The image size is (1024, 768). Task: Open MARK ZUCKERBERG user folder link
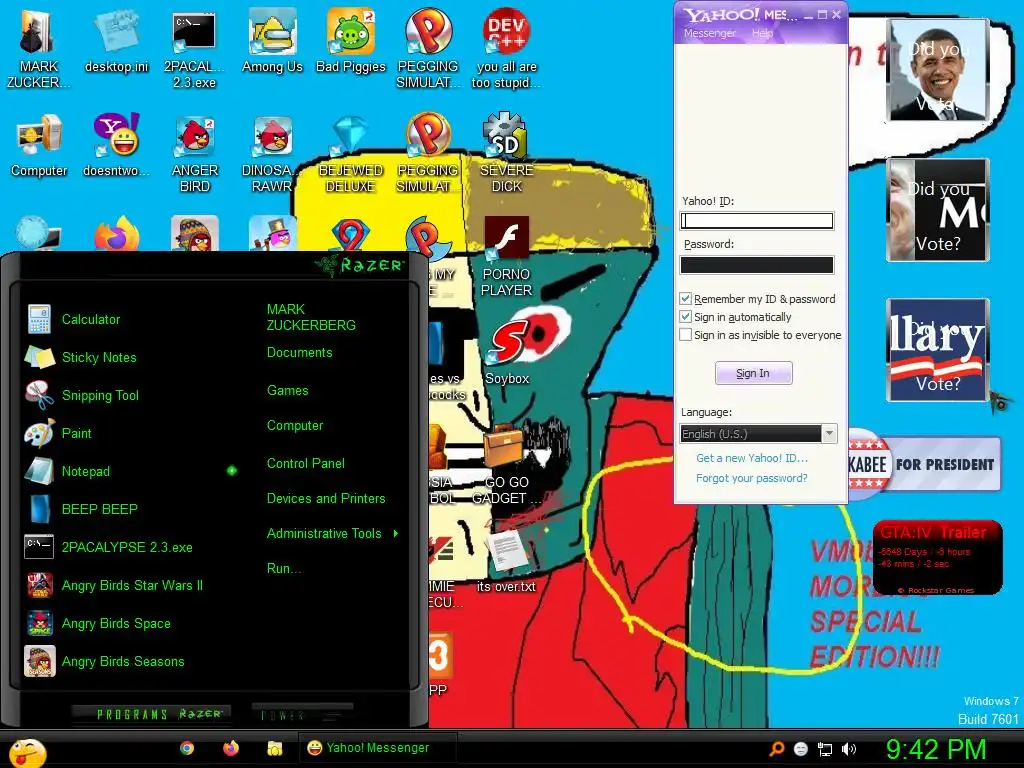tap(311, 317)
